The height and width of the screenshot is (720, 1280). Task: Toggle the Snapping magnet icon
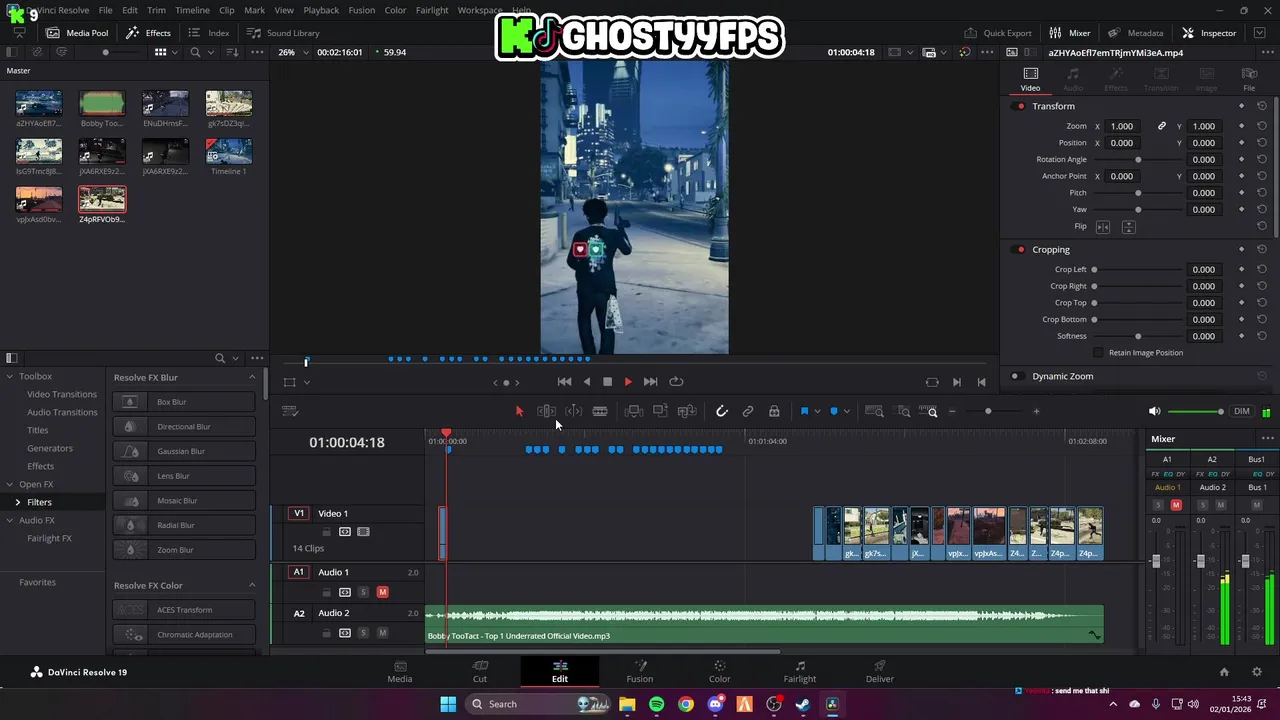(722, 411)
